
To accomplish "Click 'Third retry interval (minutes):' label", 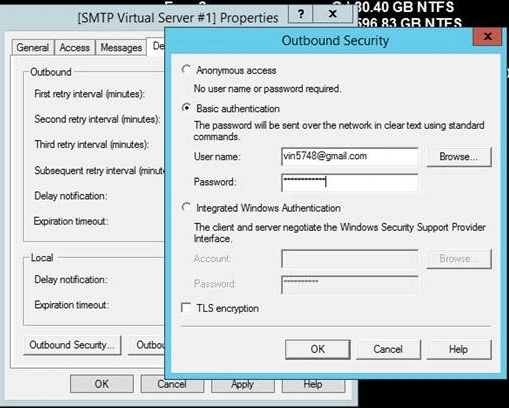I will 92,145.
